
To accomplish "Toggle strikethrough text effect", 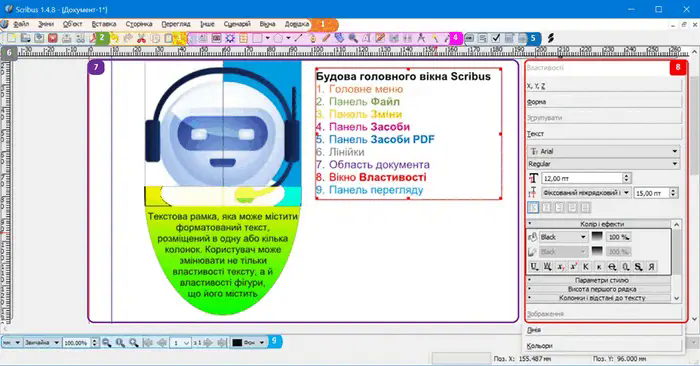I will (x=612, y=266).
